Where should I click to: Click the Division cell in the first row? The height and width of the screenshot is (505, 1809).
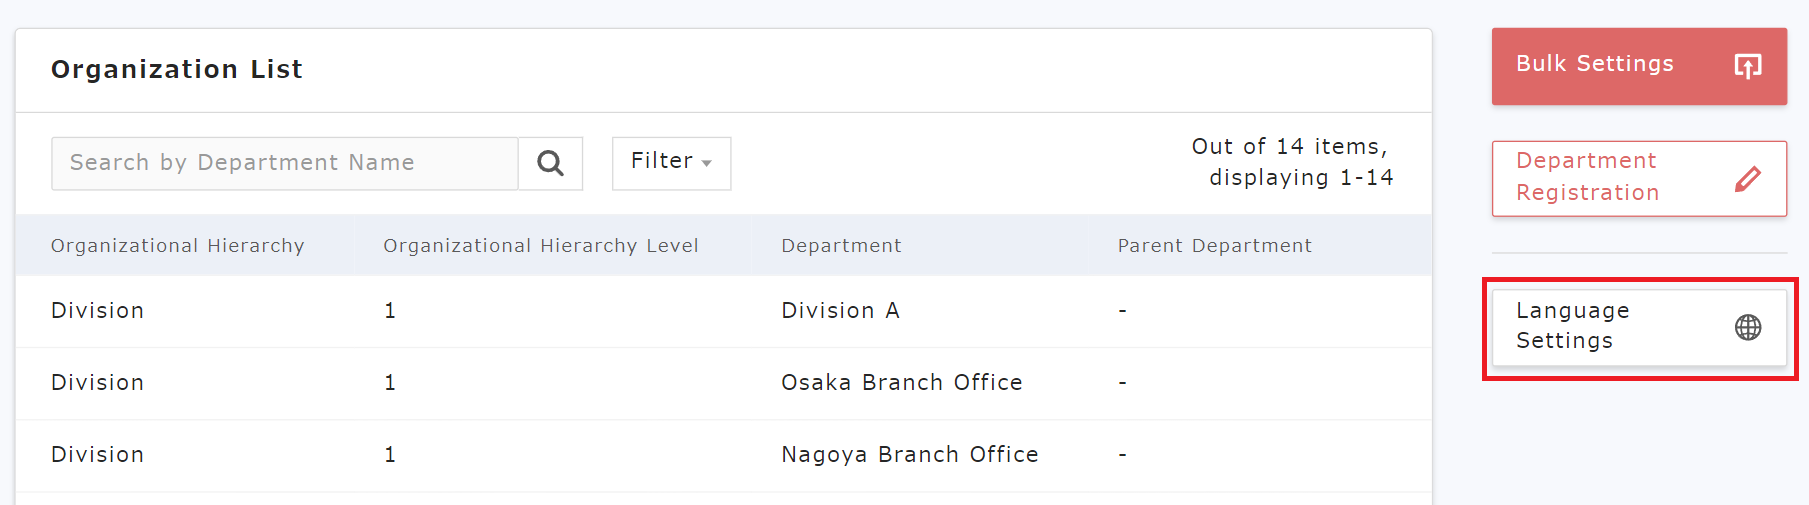97,311
